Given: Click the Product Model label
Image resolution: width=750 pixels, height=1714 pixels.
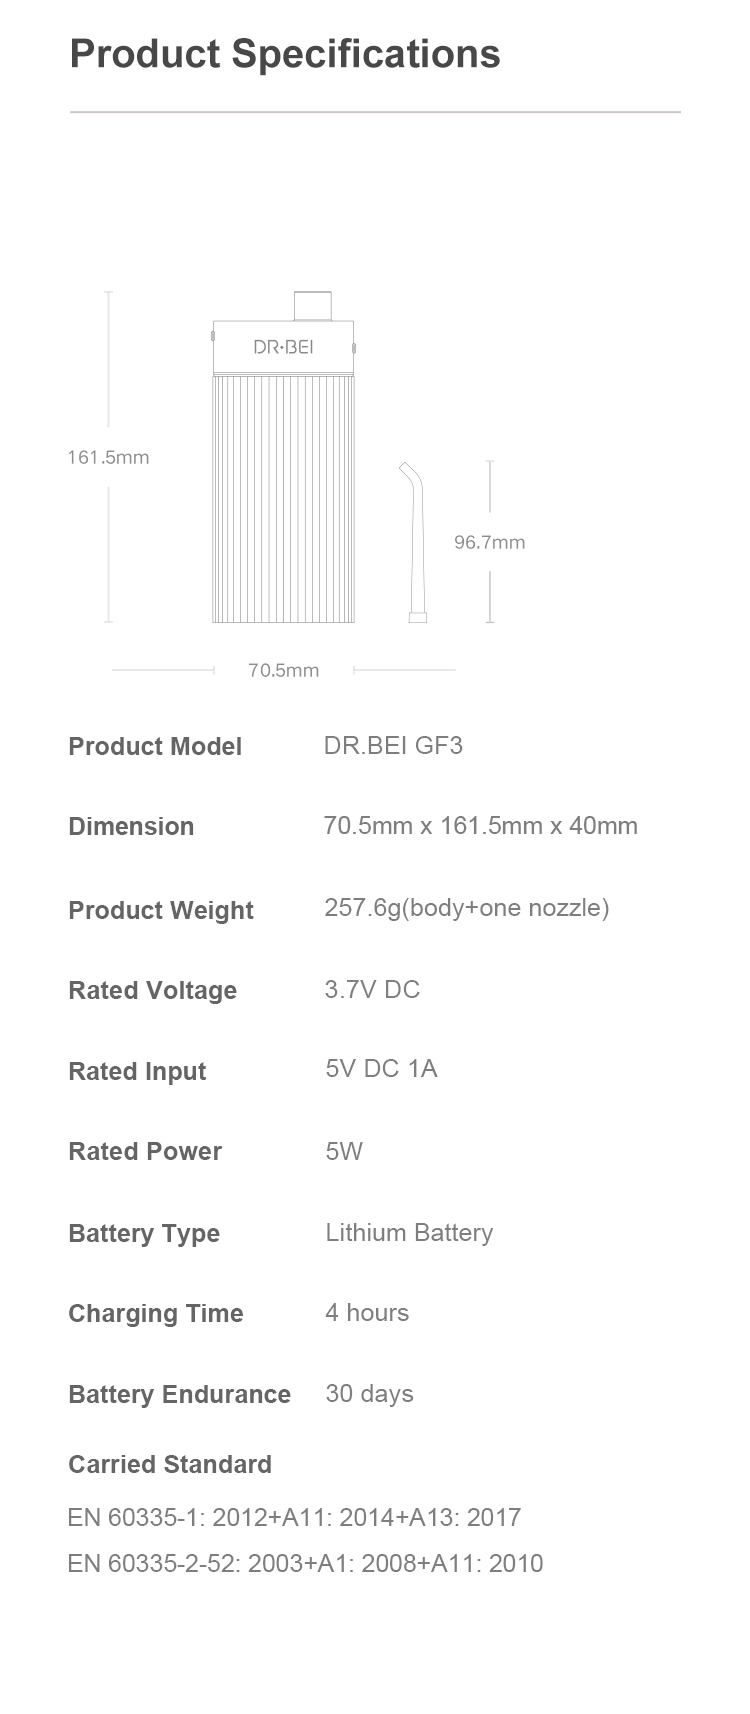Looking at the screenshot, I should coord(155,747).
